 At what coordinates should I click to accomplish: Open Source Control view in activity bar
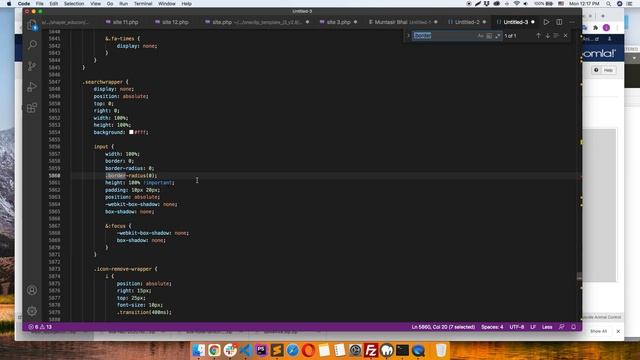tap(32, 66)
